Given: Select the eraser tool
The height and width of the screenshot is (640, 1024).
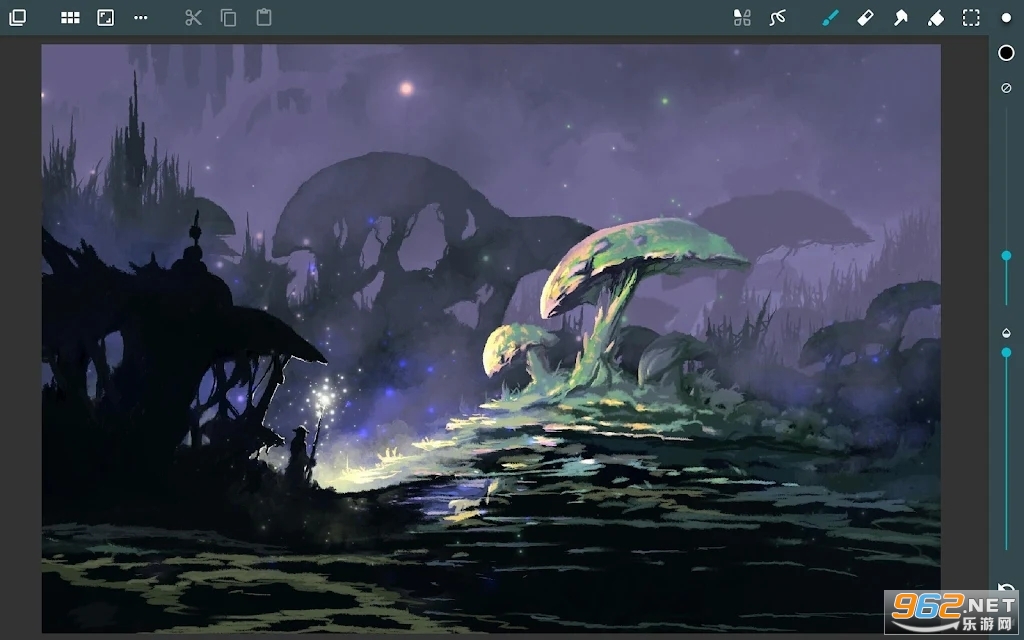Looking at the screenshot, I should (x=866, y=18).
